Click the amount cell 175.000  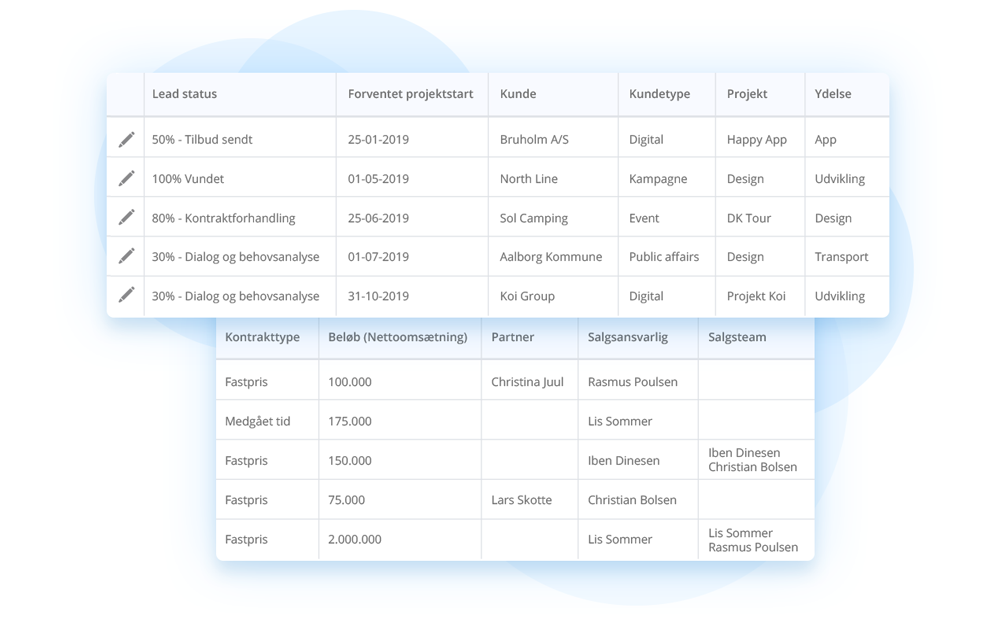[400, 421]
